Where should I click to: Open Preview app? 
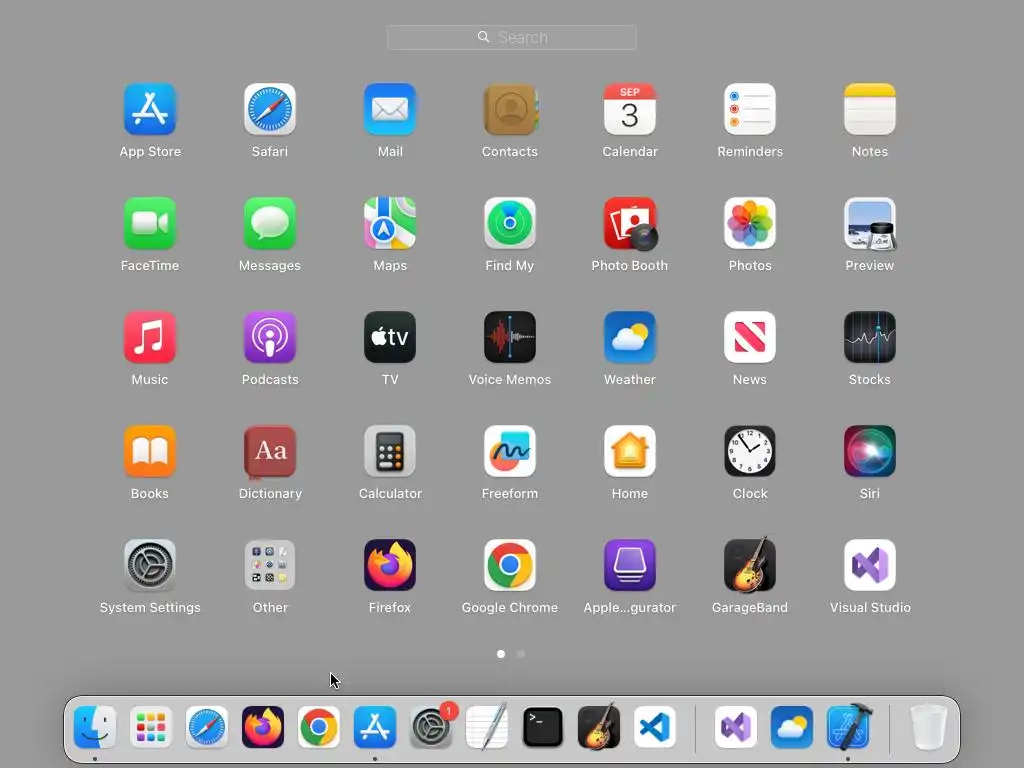(x=870, y=223)
